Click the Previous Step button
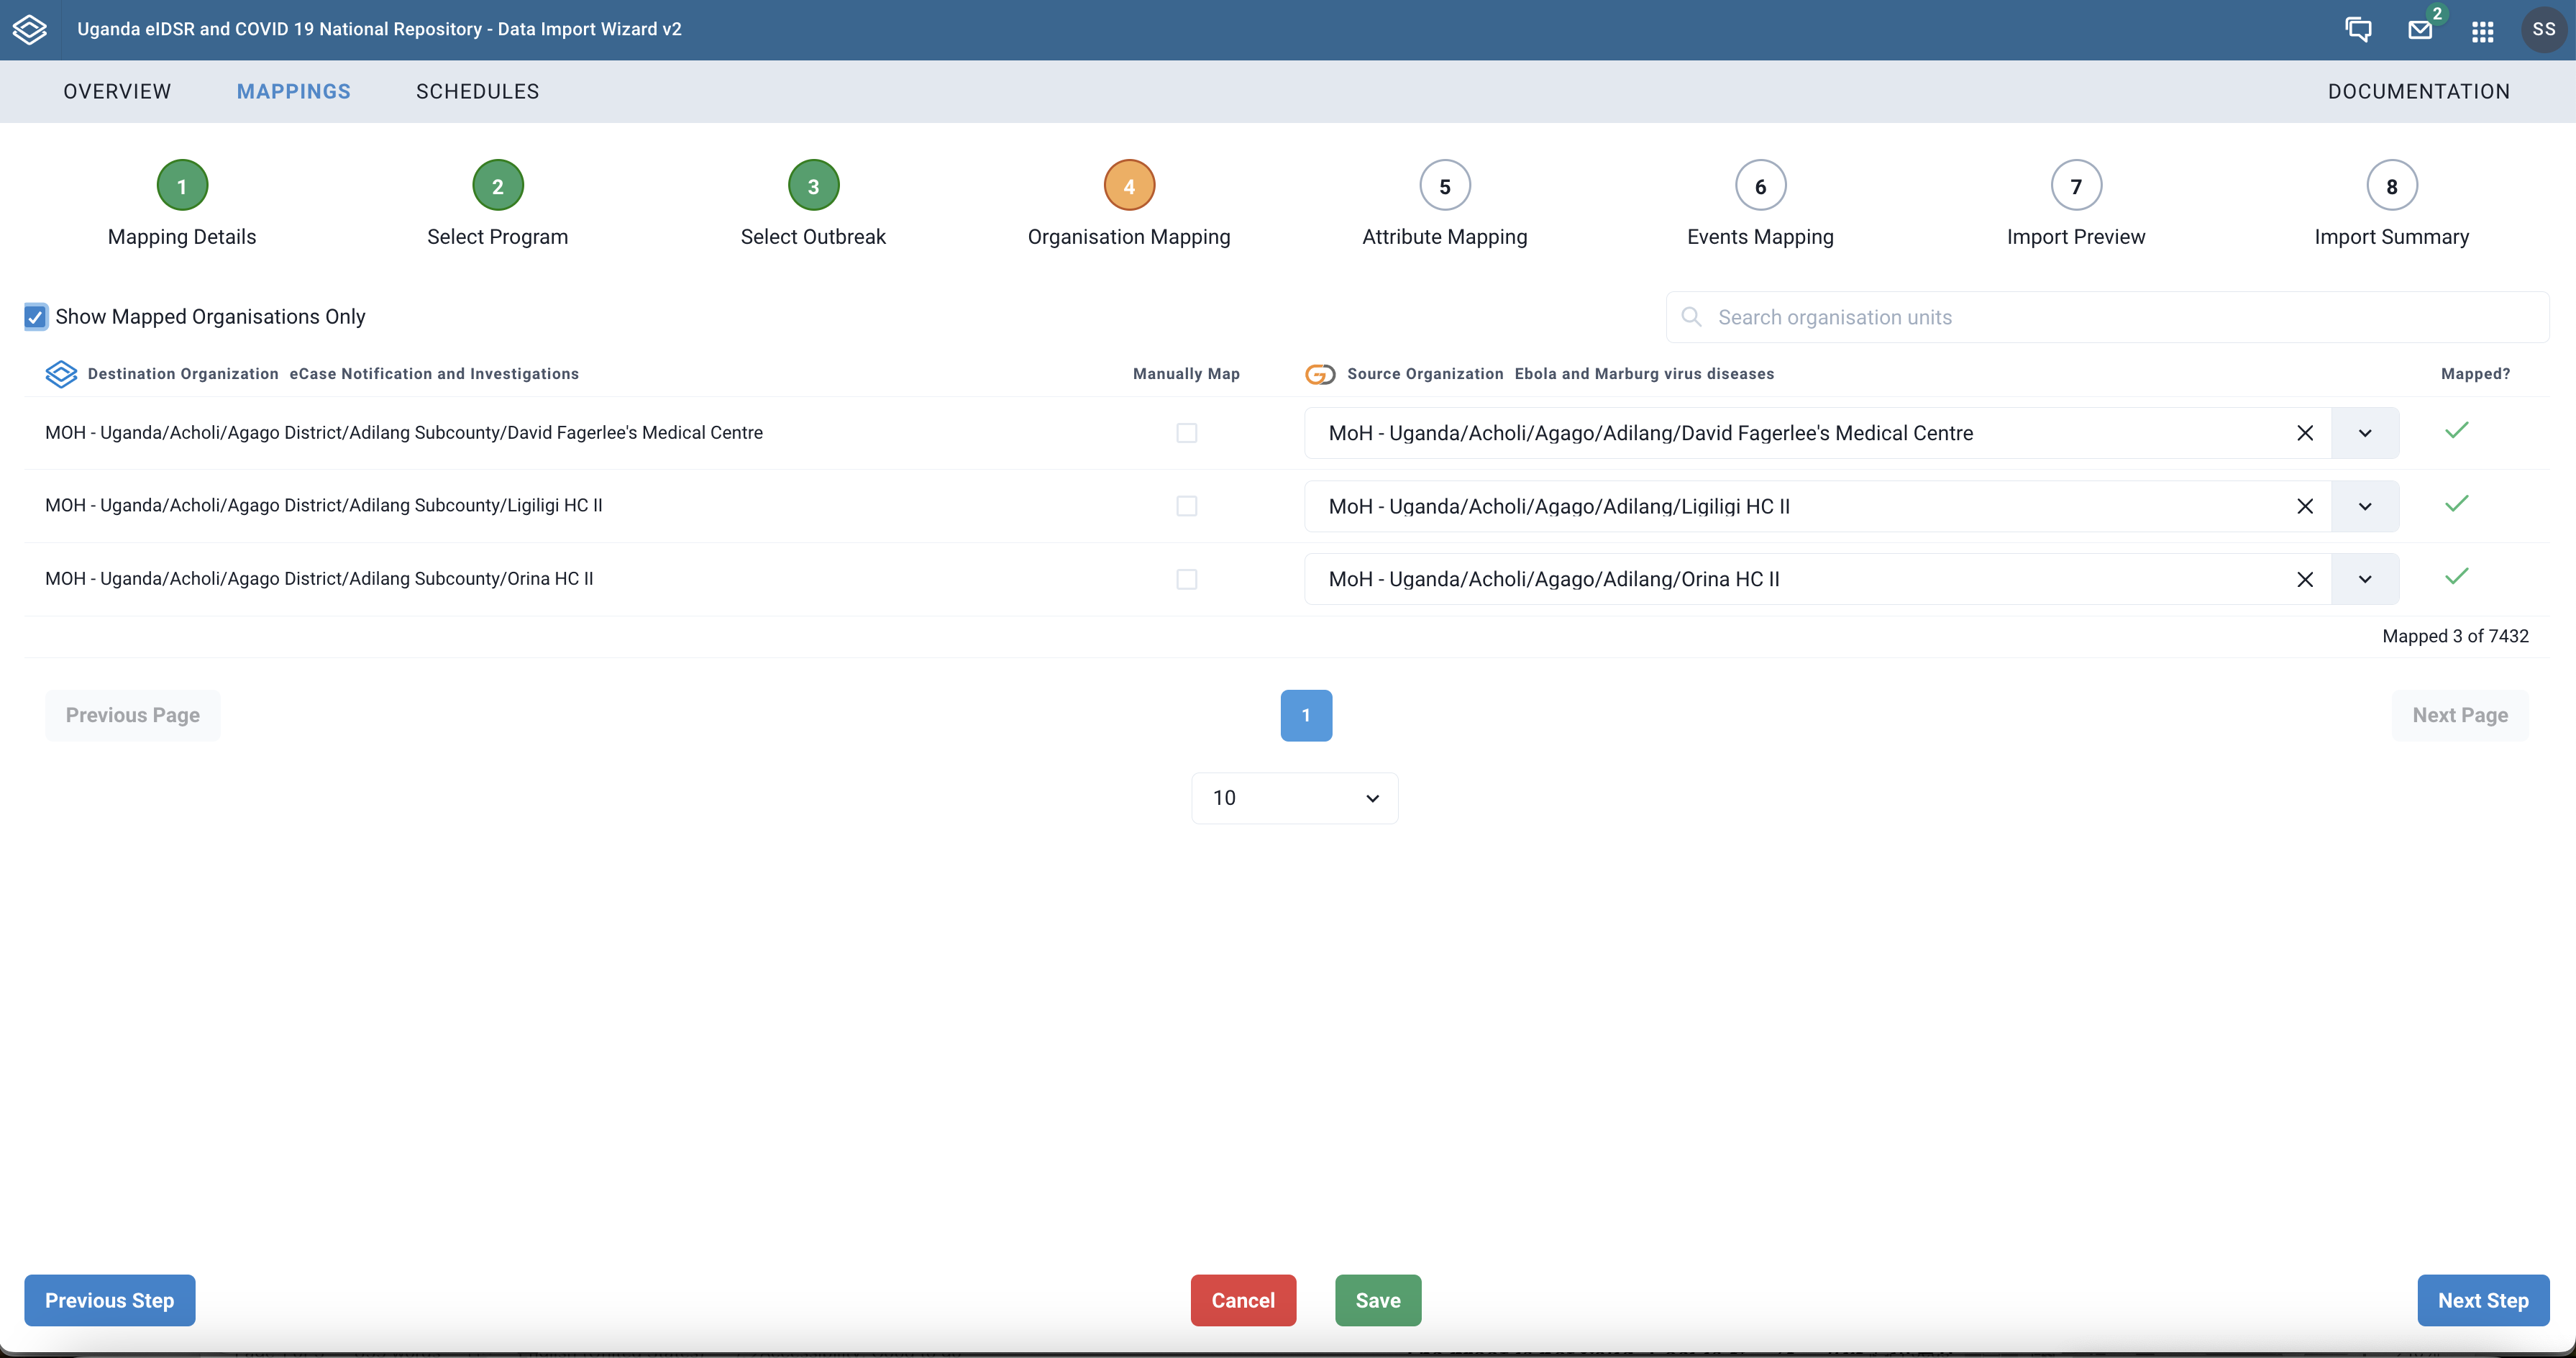 point(109,1300)
